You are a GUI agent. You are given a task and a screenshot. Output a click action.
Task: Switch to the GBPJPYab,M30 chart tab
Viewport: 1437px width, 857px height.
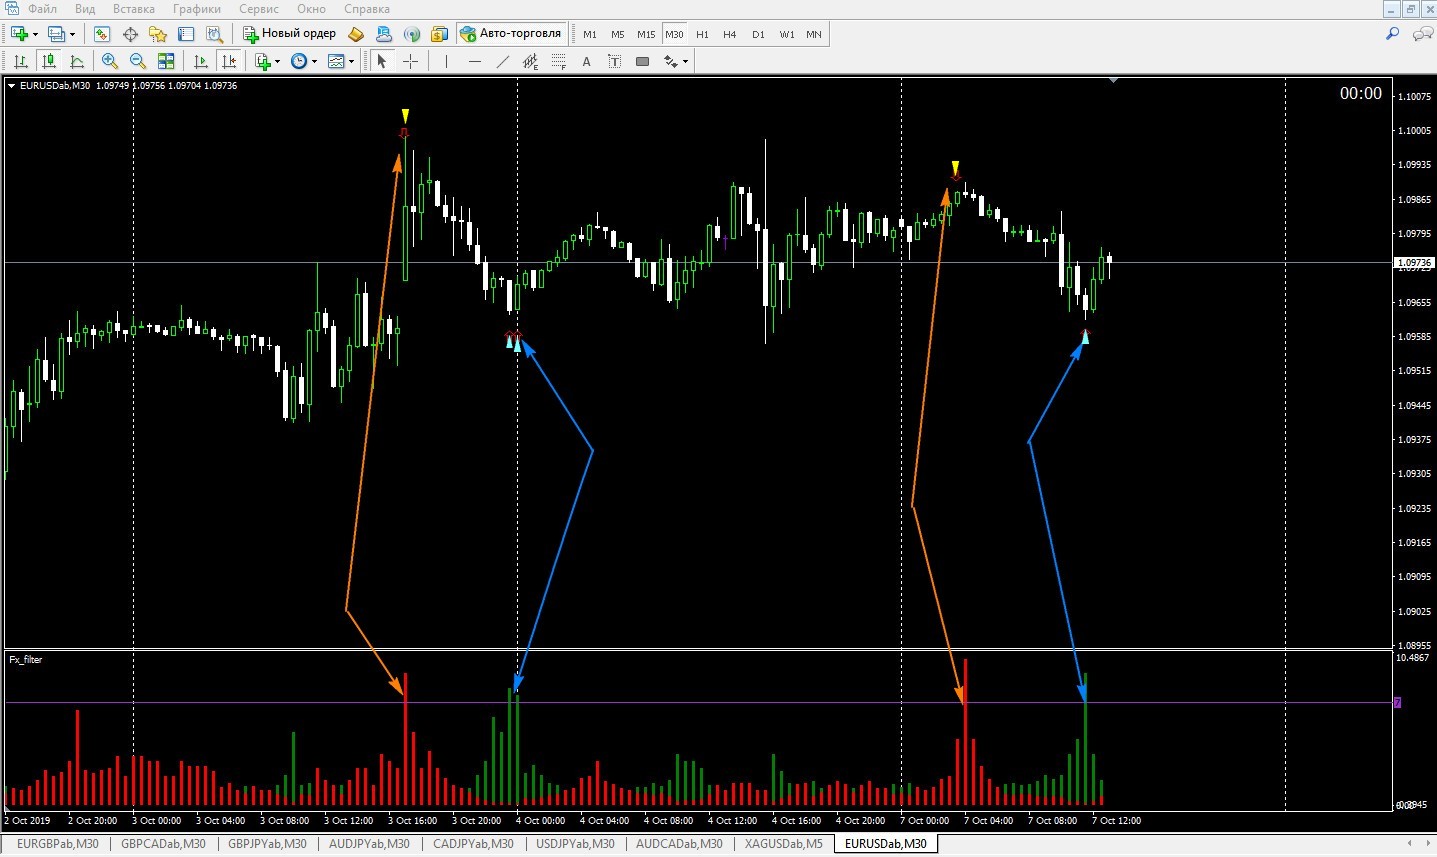pos(267,844)
